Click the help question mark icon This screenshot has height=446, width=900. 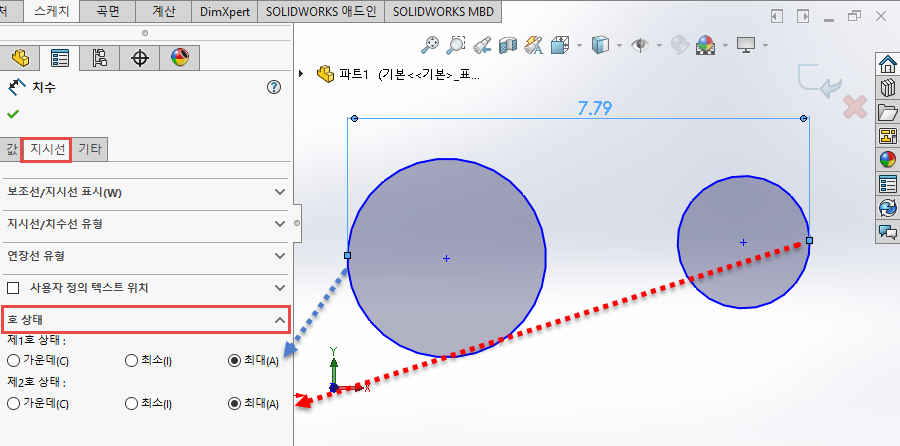click(x=274, y=88)
